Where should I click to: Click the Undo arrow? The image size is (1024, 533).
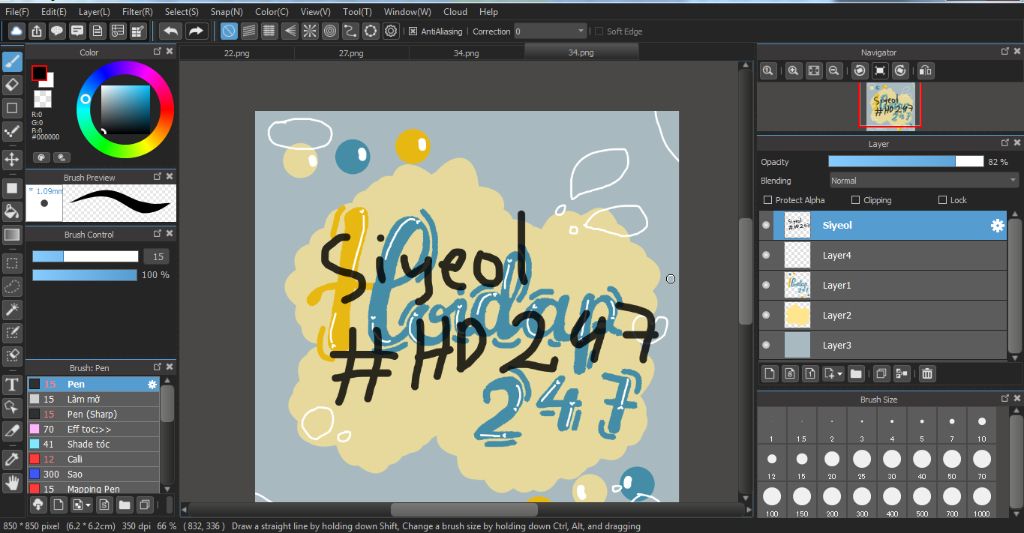coord(170,31)
